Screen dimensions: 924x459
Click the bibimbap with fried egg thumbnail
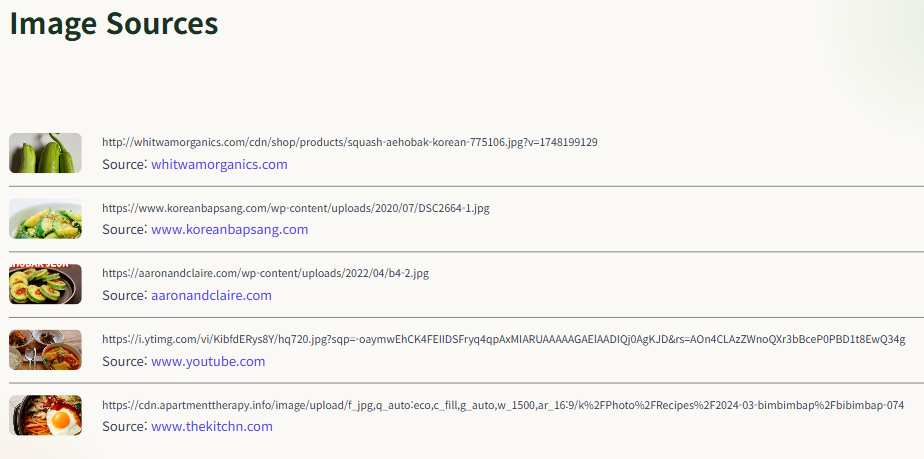click(x=45, y=415)
